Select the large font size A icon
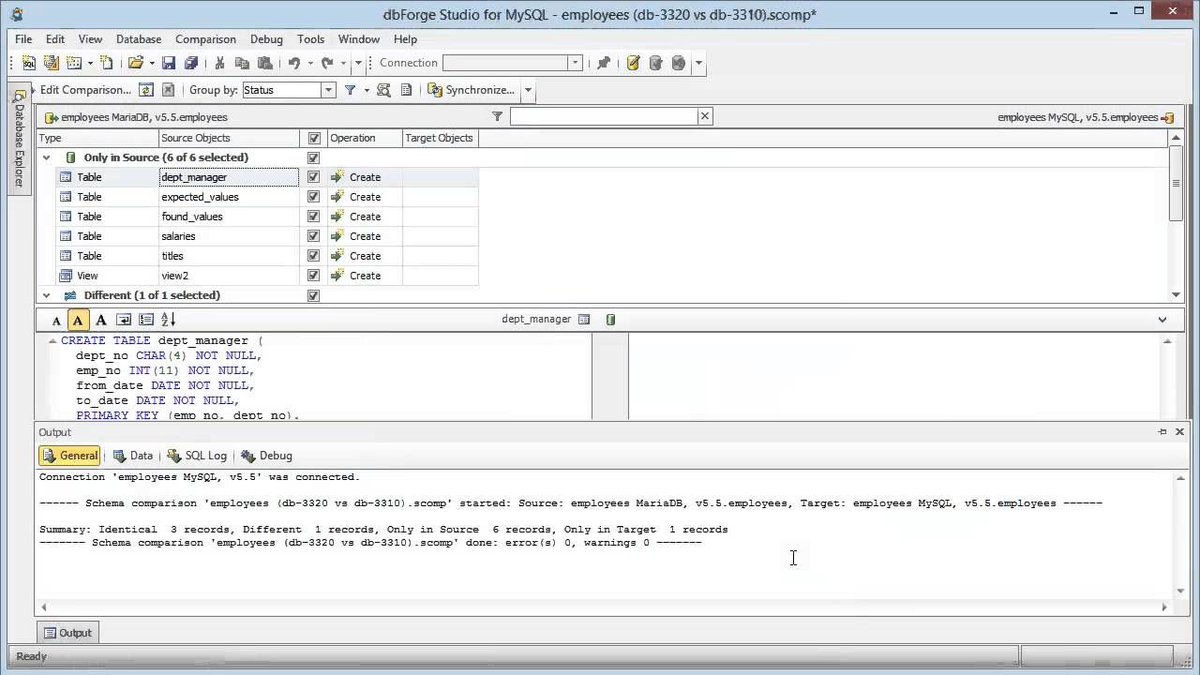Viewport: 1200px width, 675px height. [100, 320]
